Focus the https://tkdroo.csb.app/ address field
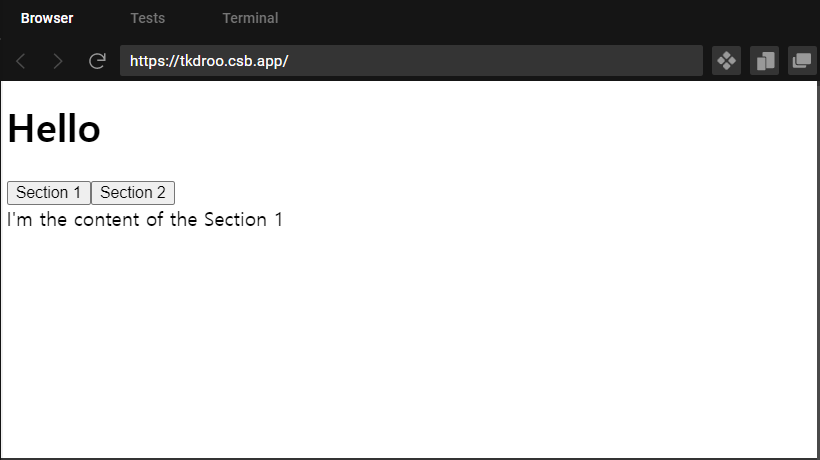820x460 pixels. [x=411, y=61]
